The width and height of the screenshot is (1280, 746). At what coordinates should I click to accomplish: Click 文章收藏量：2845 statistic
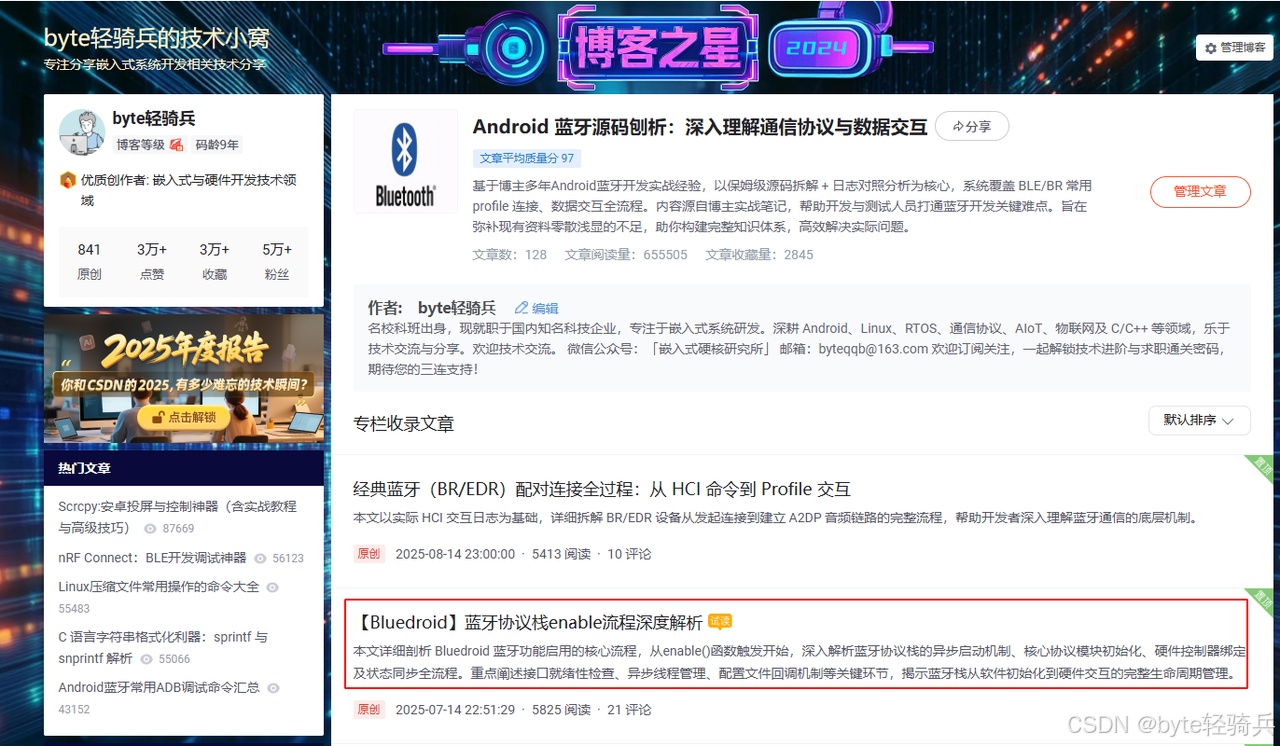[760, 255]
